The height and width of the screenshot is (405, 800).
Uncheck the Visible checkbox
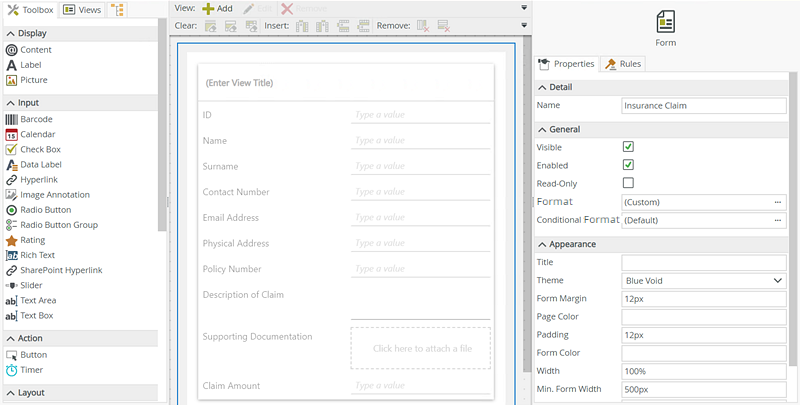(x=628, y=147)
